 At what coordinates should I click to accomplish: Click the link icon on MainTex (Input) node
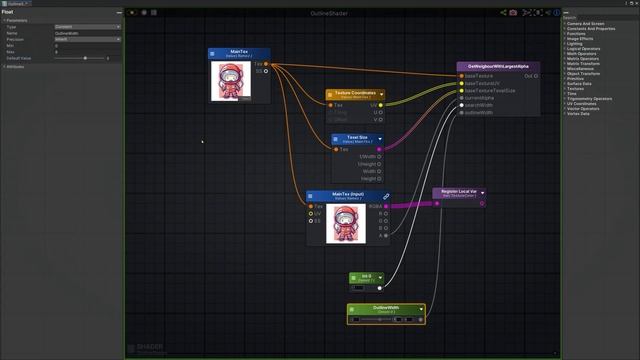point(386,196)
